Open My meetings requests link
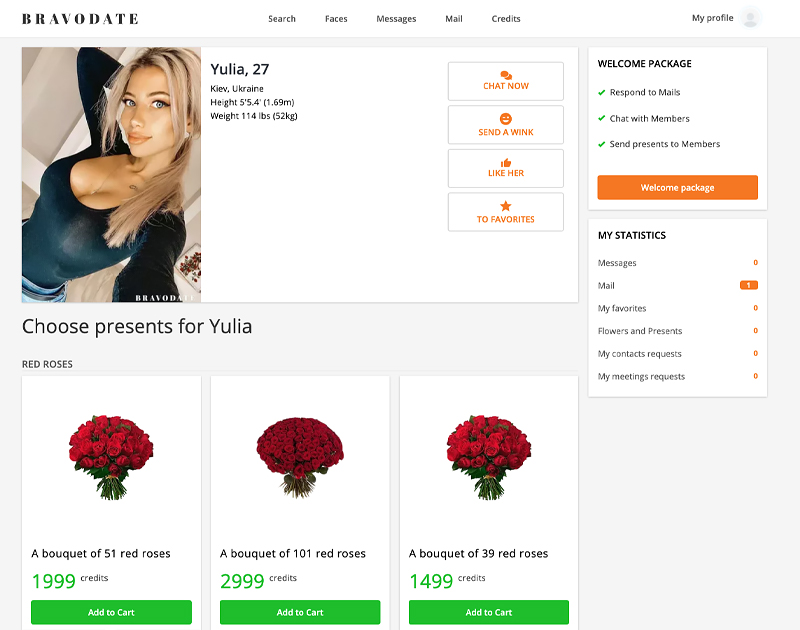This screenshot has height=630, width=800. tap(641, 376)
